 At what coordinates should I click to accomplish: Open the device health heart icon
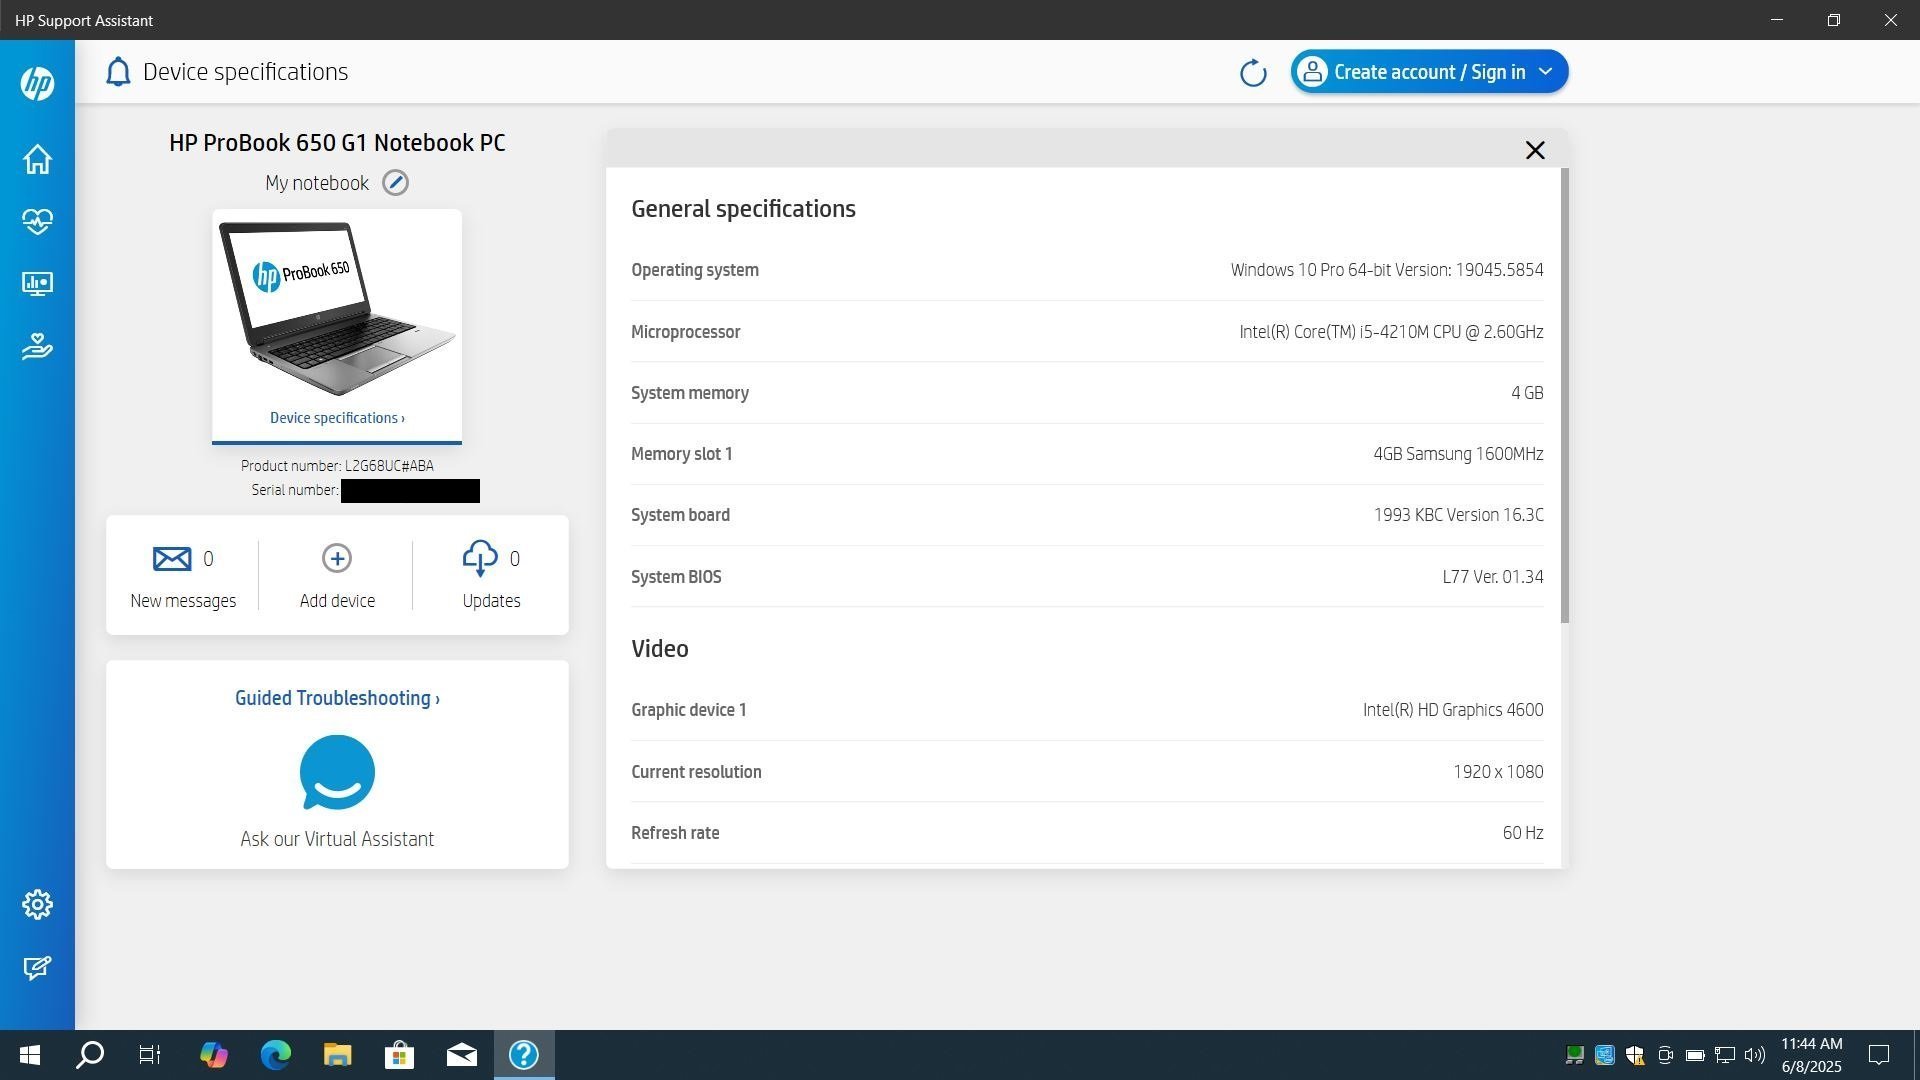click(x=37, y=221)
